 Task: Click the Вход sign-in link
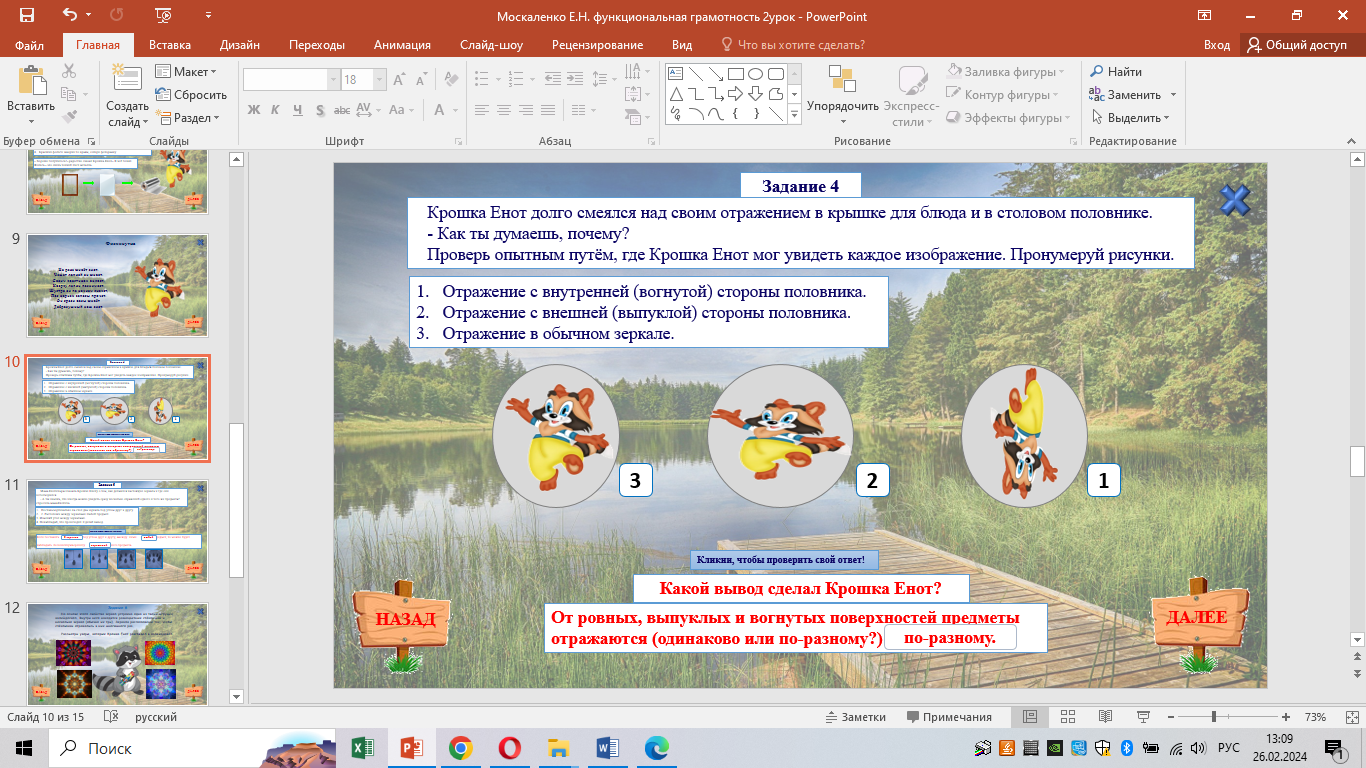pyautogui.click(x=1217, y=45)
